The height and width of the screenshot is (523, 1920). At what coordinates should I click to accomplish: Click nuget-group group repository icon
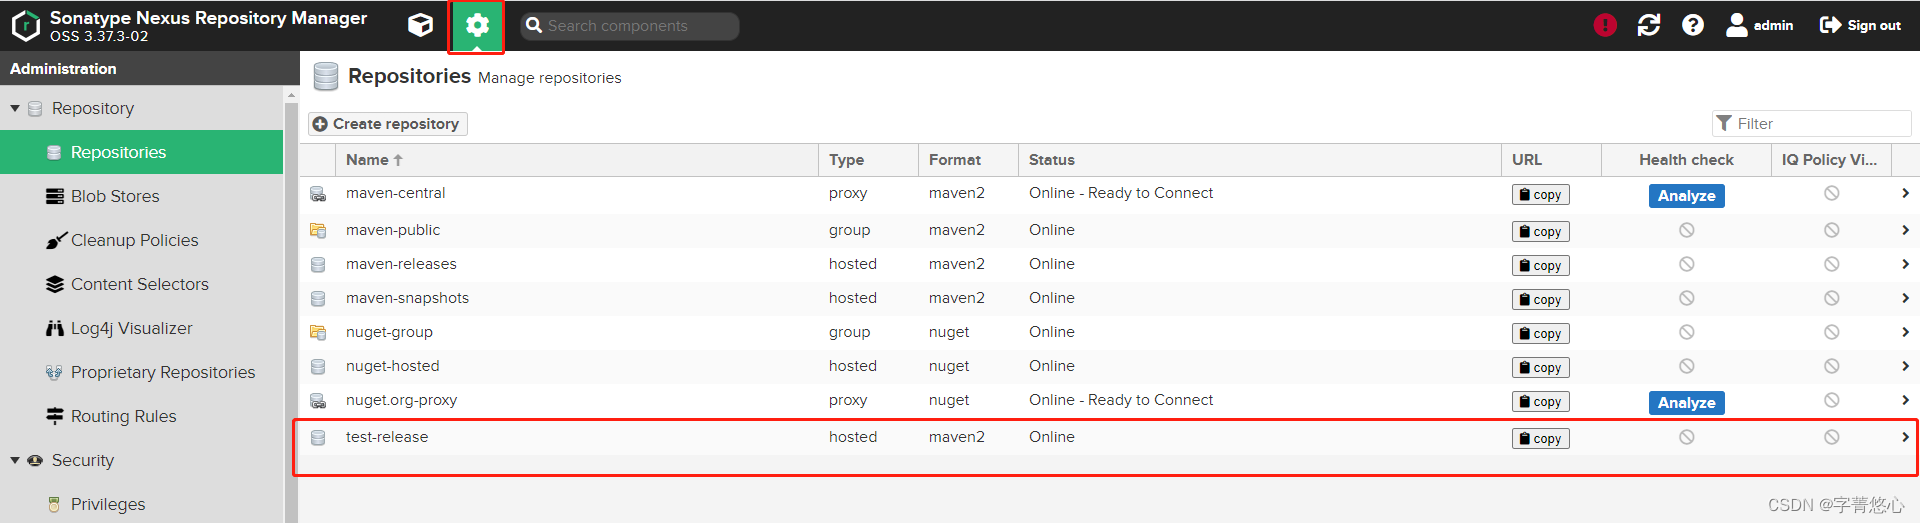coord(318,333)
